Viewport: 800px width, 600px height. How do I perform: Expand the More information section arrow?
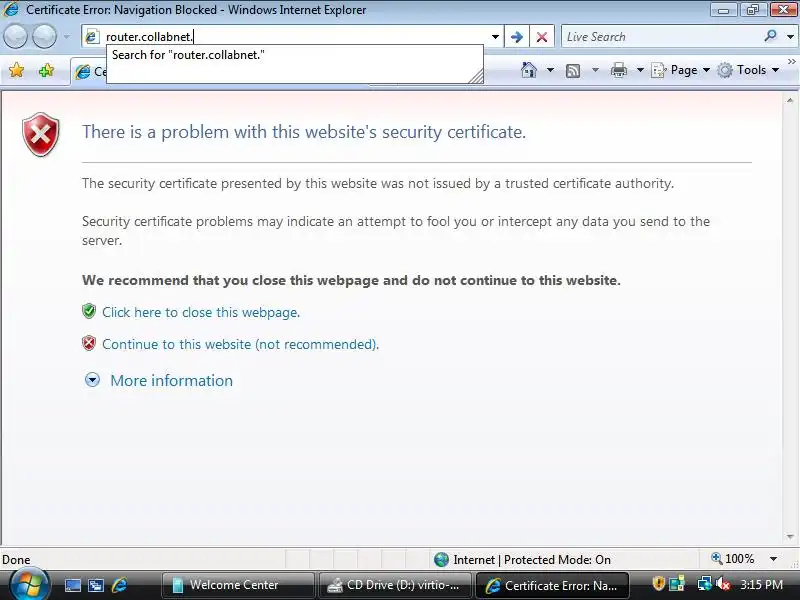pyautogui.click(x=92, y=380)
